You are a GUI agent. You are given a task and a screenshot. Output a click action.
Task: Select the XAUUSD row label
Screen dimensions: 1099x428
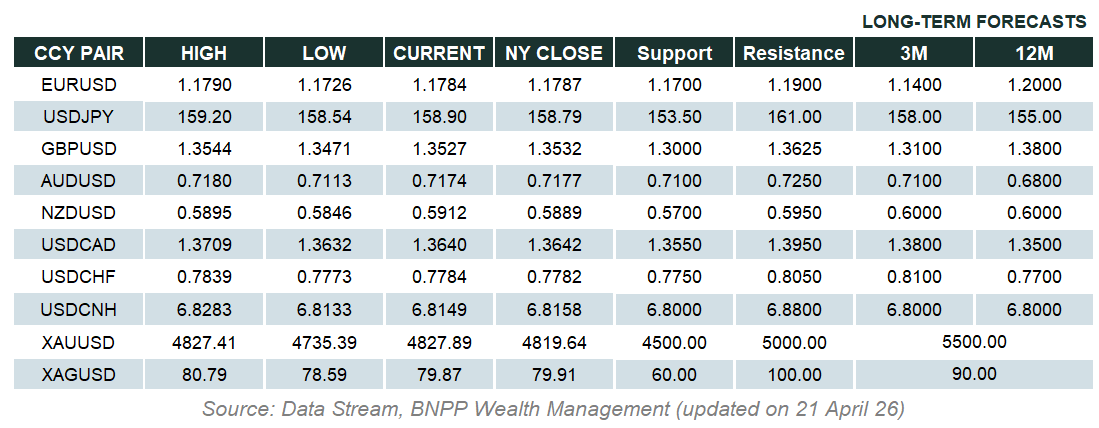coord(78,342)
